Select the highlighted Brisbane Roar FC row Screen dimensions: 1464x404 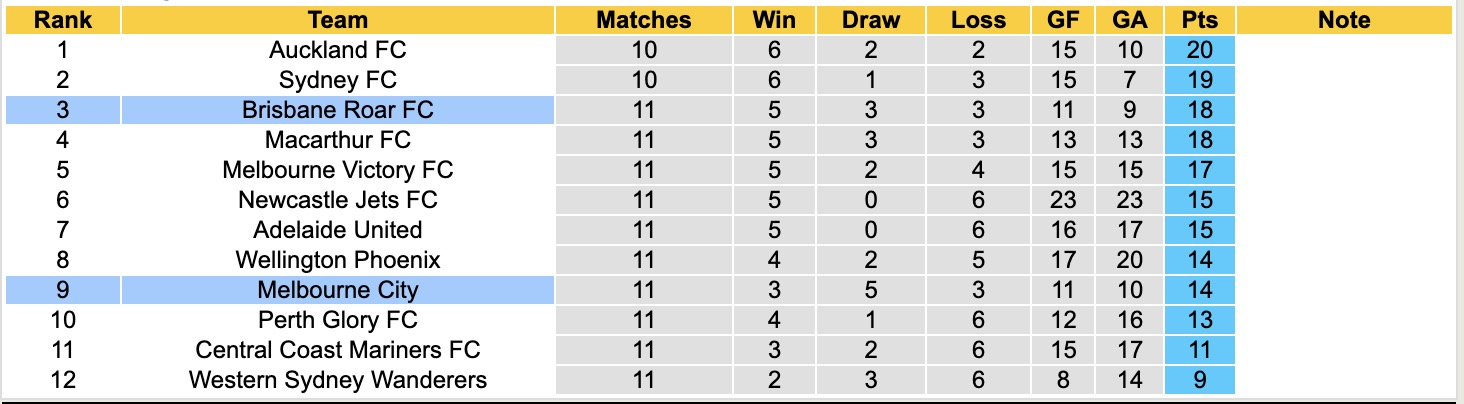pyautogui.click(x=338, y=110)
